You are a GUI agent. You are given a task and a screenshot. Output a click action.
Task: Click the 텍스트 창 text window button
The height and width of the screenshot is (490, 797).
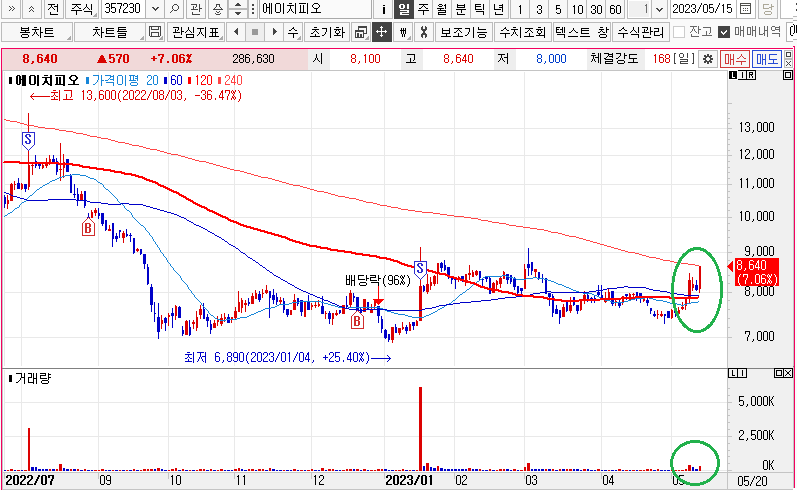click(581, 33)
